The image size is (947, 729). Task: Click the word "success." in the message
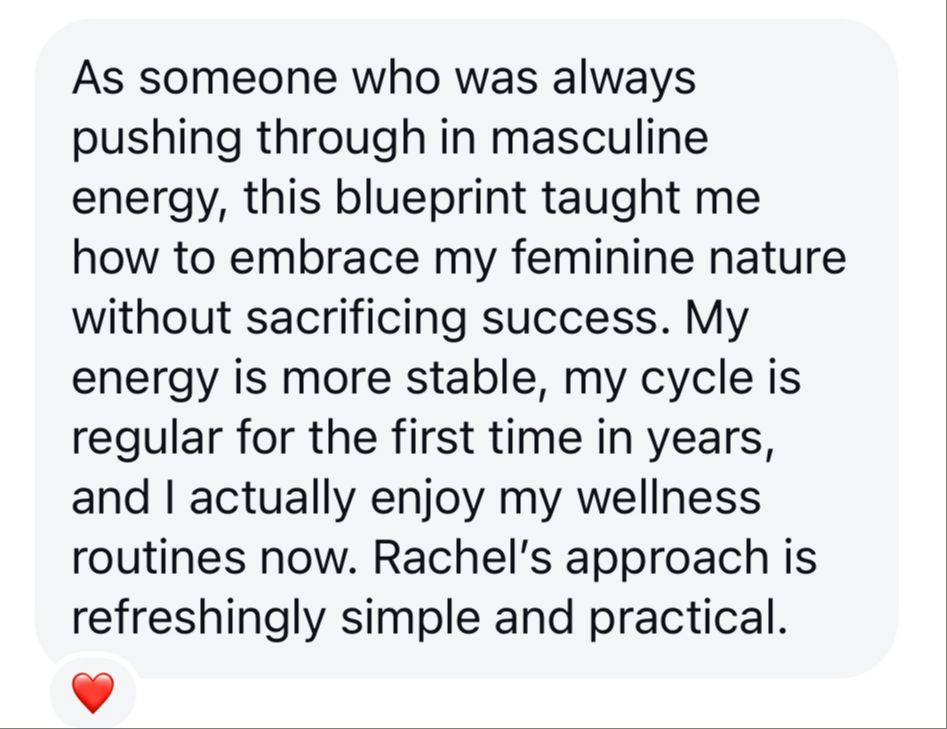tap(576, 319)
